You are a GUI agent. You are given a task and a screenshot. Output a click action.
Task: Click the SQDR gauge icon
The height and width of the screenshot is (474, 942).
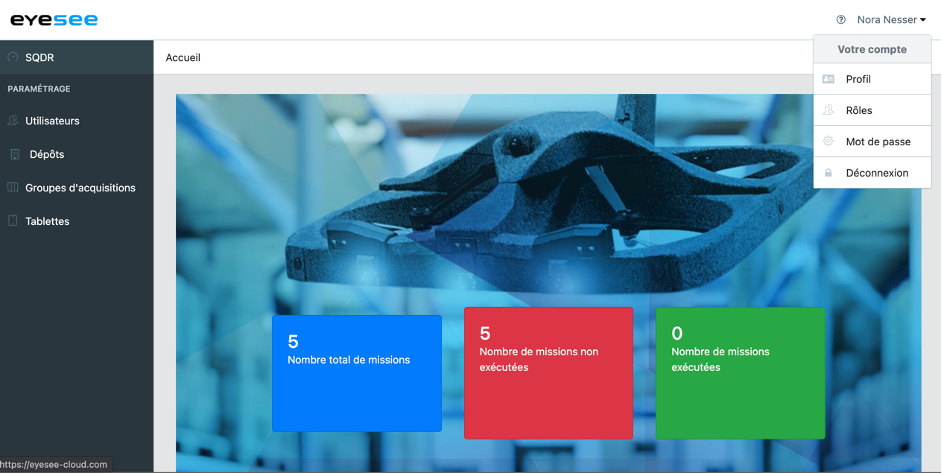pos(13,57)
